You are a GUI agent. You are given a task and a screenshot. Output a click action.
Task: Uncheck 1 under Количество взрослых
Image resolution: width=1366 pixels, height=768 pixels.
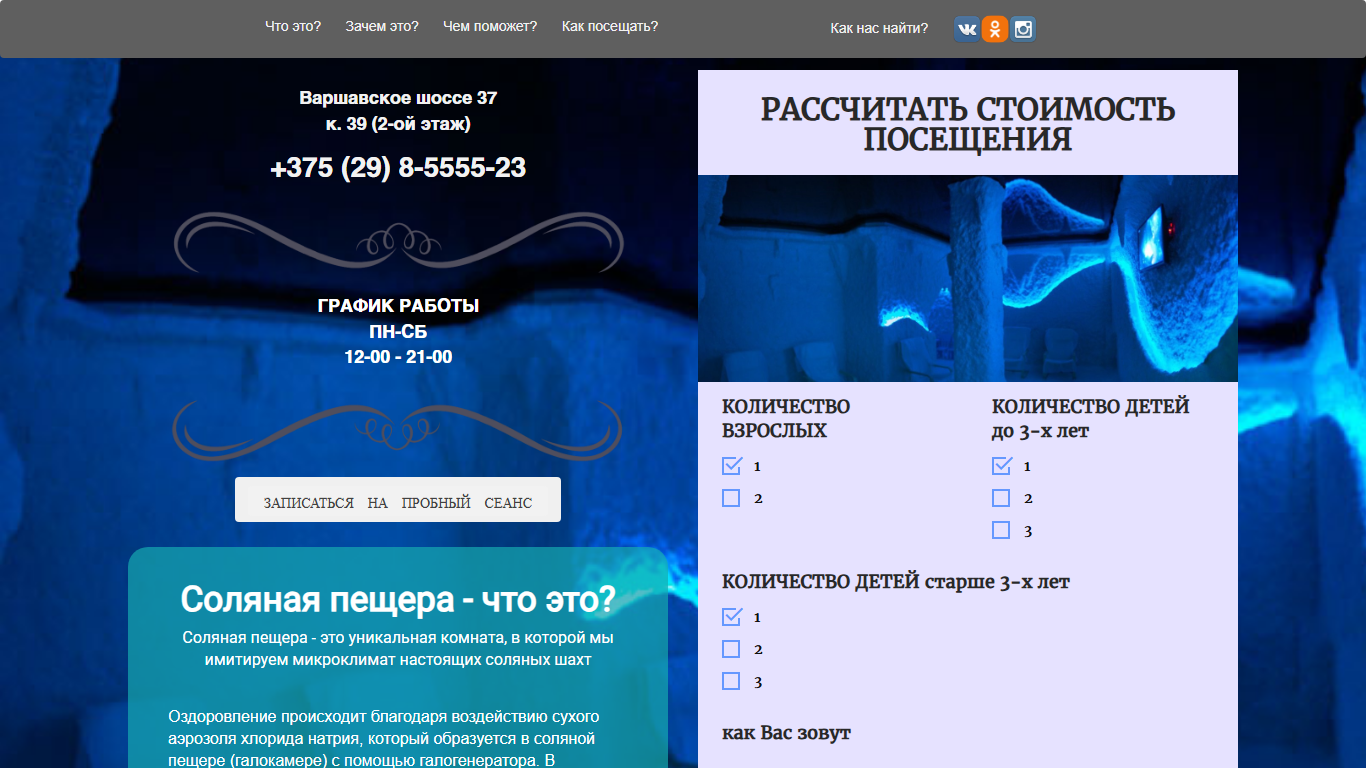tap(732, 466)
